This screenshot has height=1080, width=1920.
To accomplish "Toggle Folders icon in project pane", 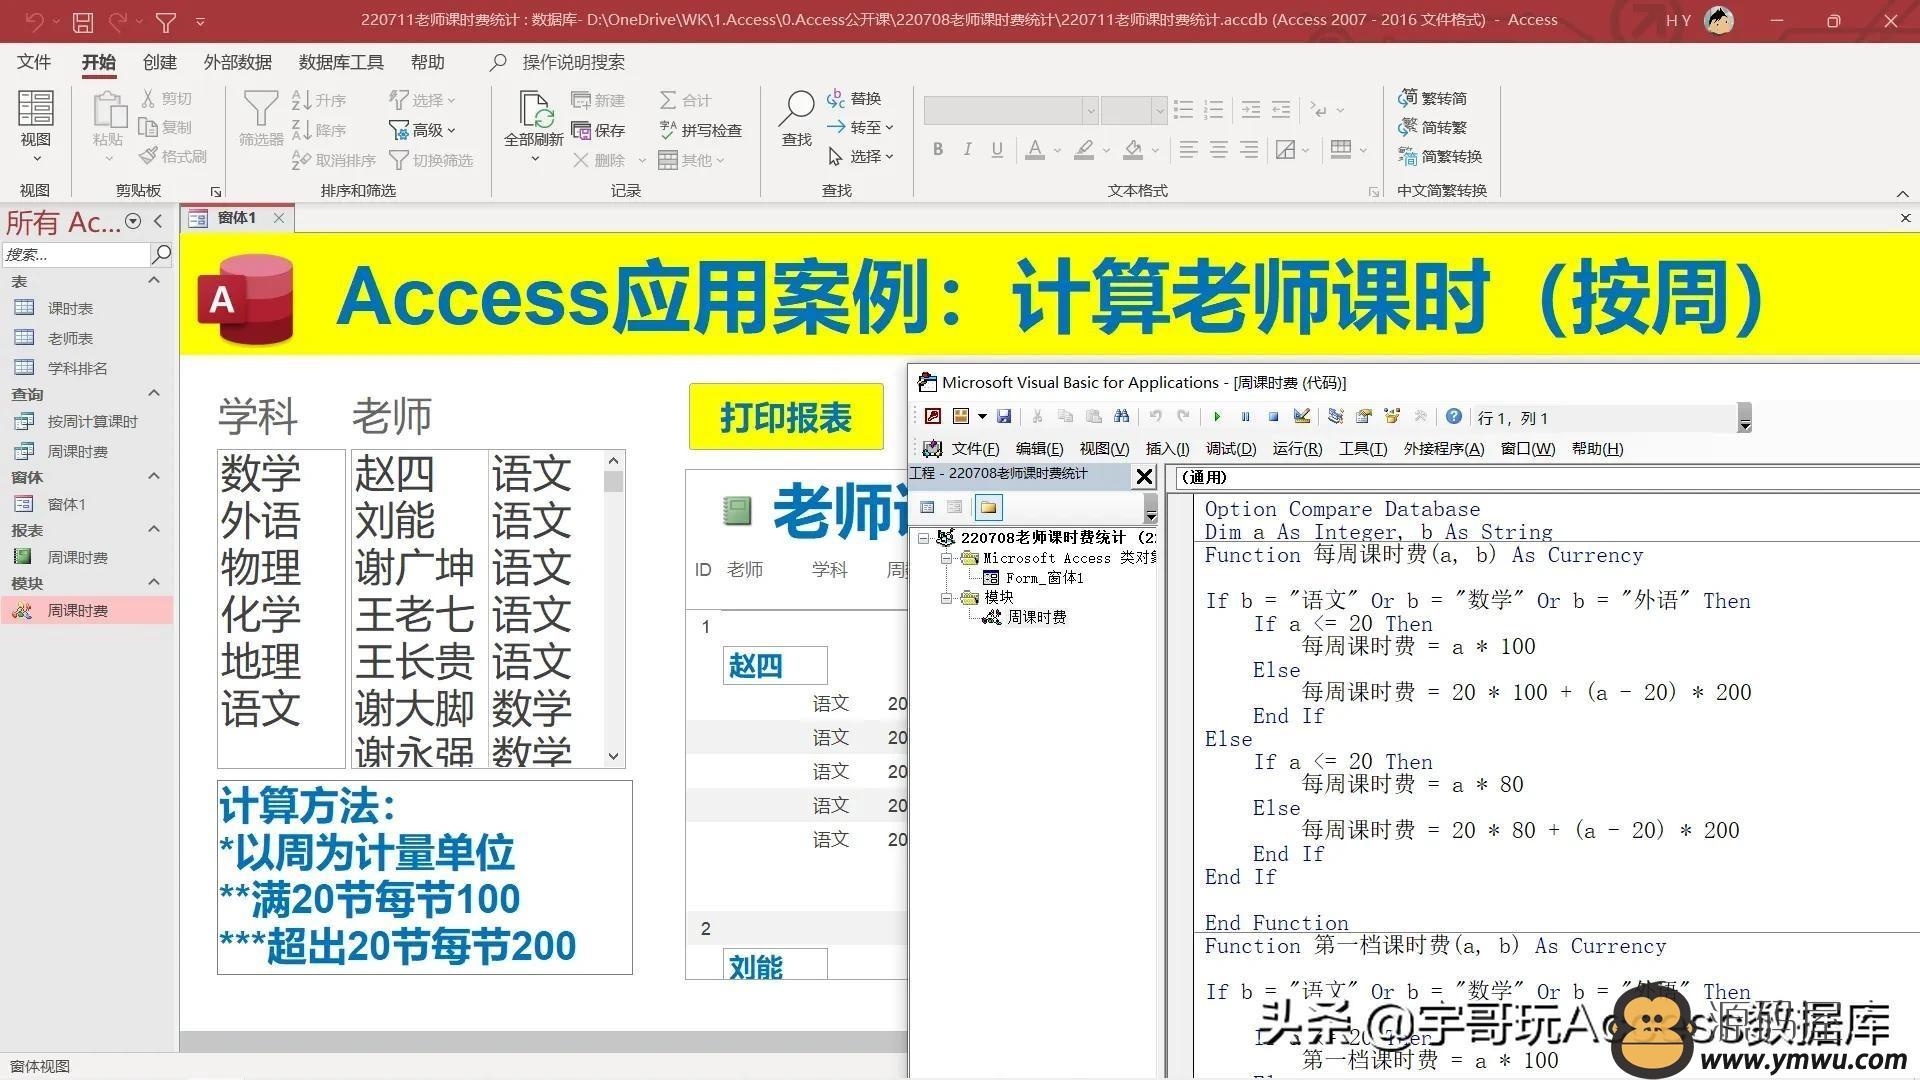I will [989, 507].
